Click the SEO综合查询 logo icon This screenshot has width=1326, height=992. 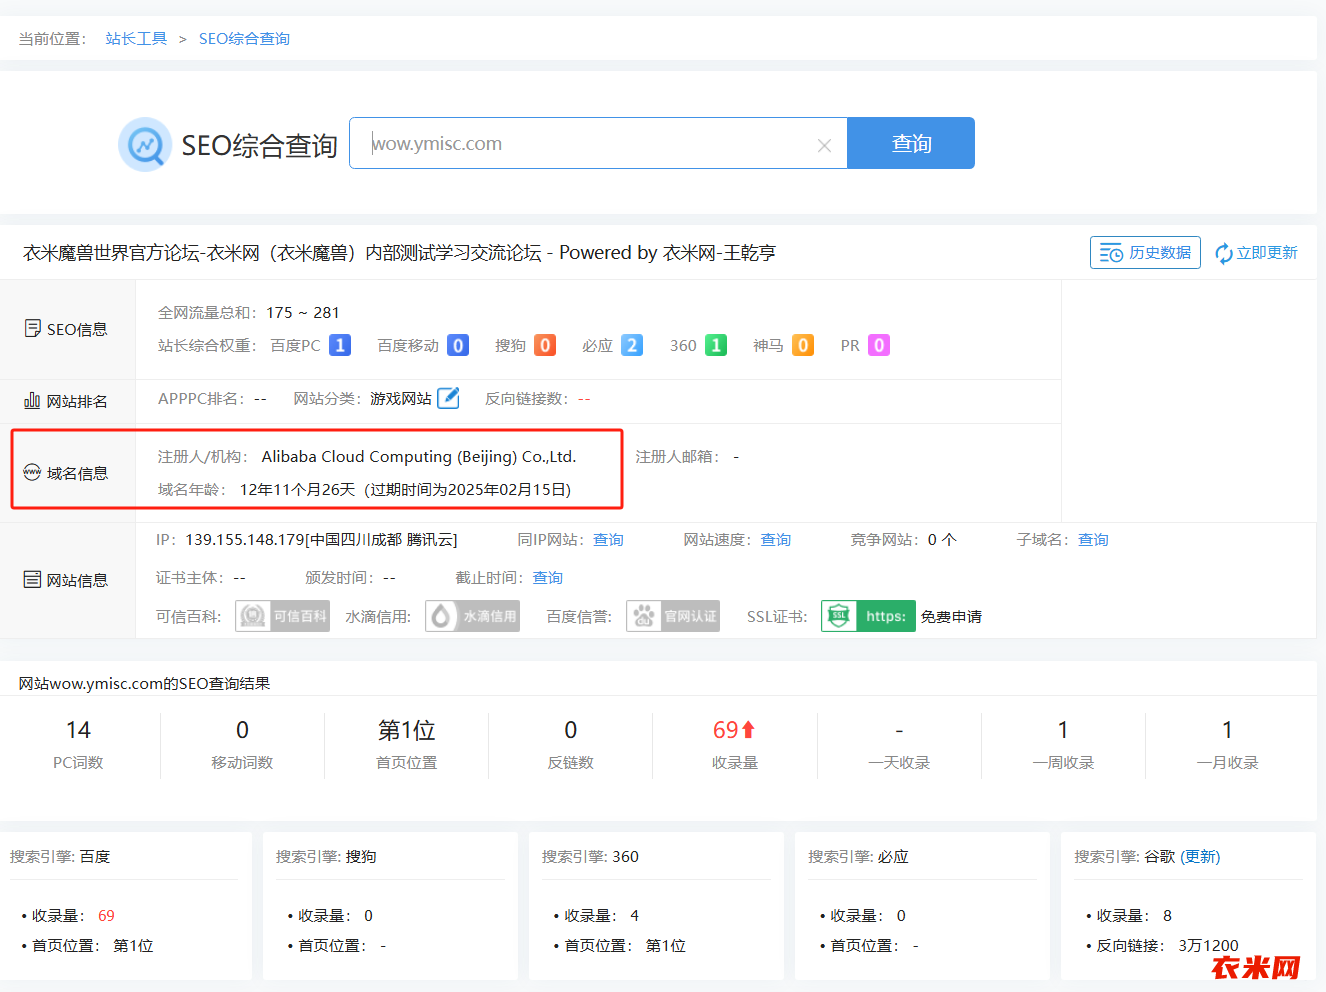click(145, 145)
